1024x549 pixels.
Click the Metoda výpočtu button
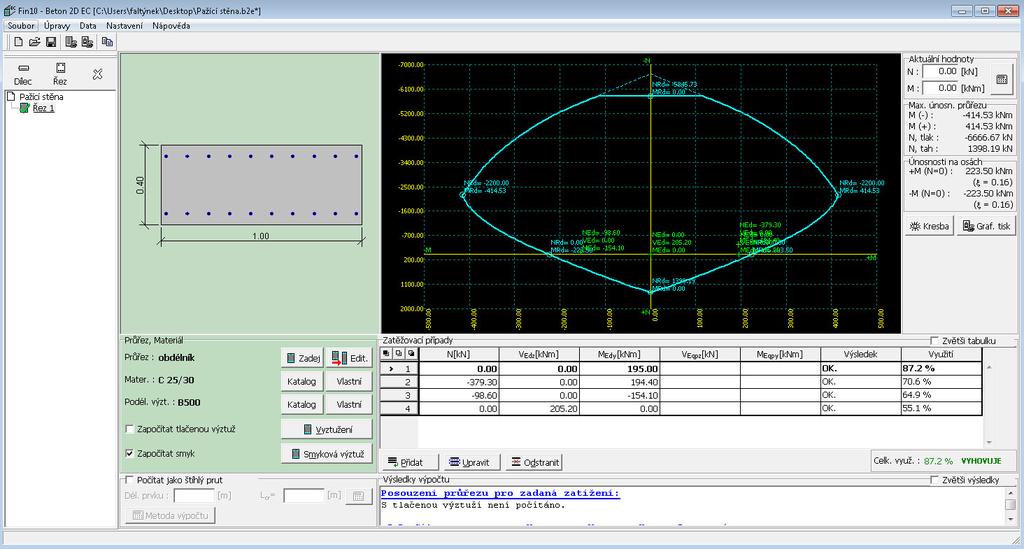[170, 515]
